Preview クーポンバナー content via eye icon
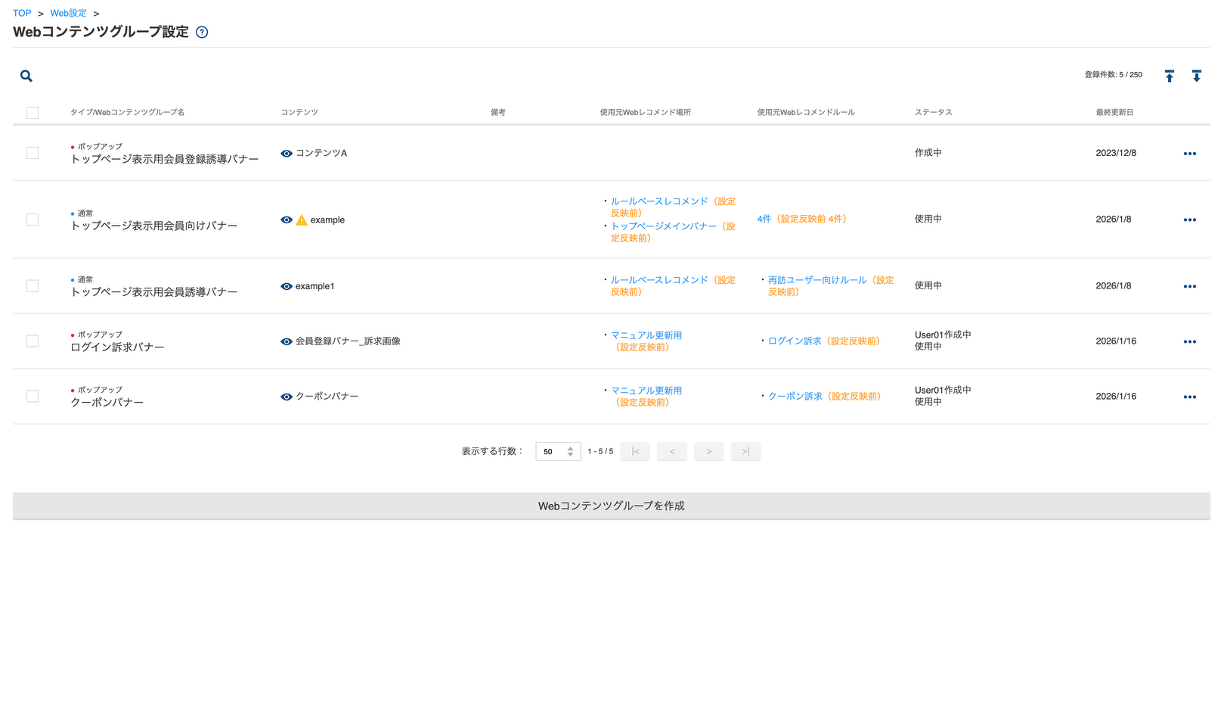Viewport: 1224px width, 704px height. [287, 396]
